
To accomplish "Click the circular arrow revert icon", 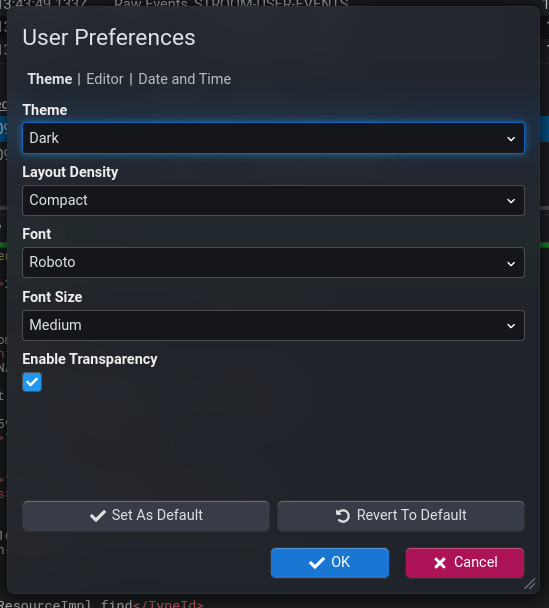I will (x=343, y=516).
